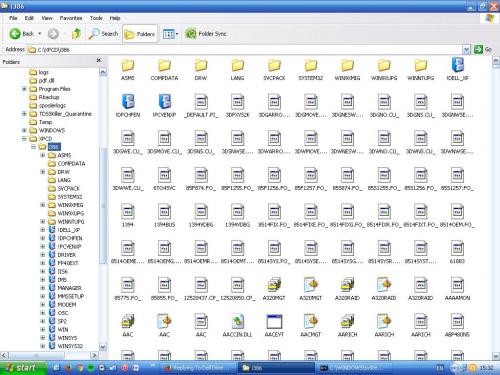Open the Edit menu
Viewport: 500px width, 375px height.
pos(29,18)
